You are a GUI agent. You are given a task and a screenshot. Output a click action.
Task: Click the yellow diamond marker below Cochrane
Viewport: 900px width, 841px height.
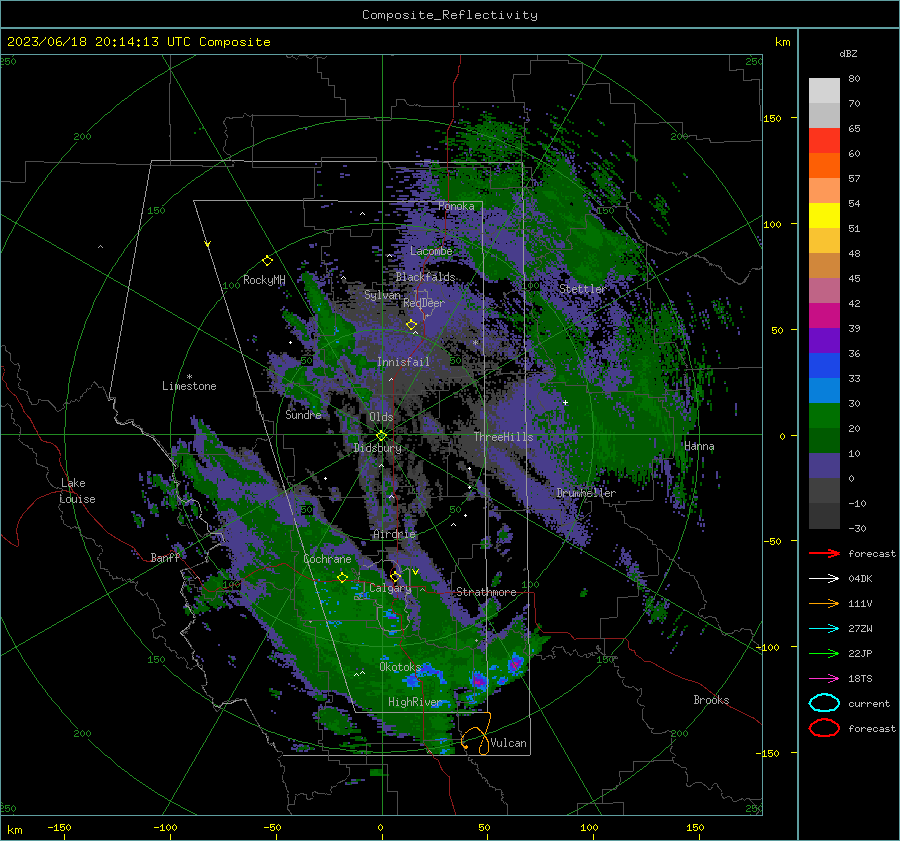click(342, 577)
